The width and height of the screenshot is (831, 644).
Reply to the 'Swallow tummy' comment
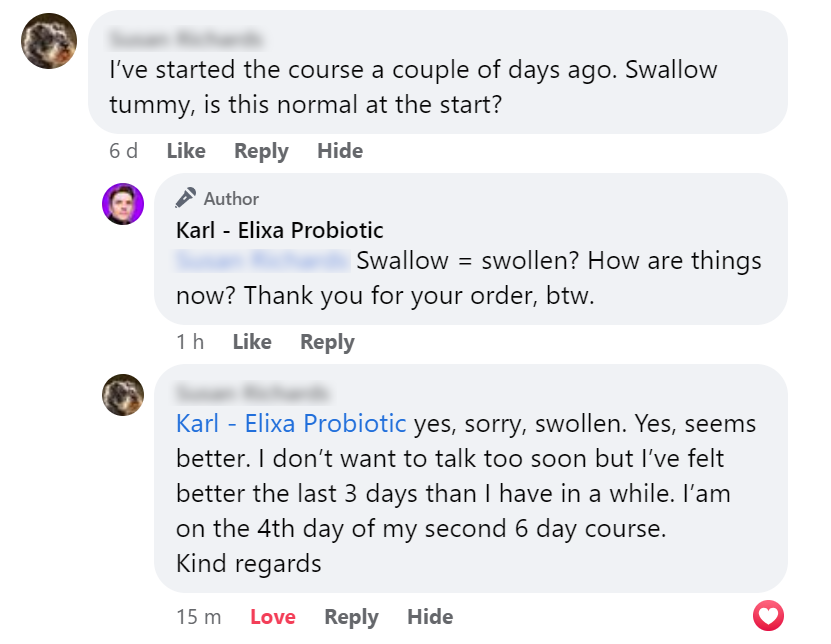click(x=261, y=151)
